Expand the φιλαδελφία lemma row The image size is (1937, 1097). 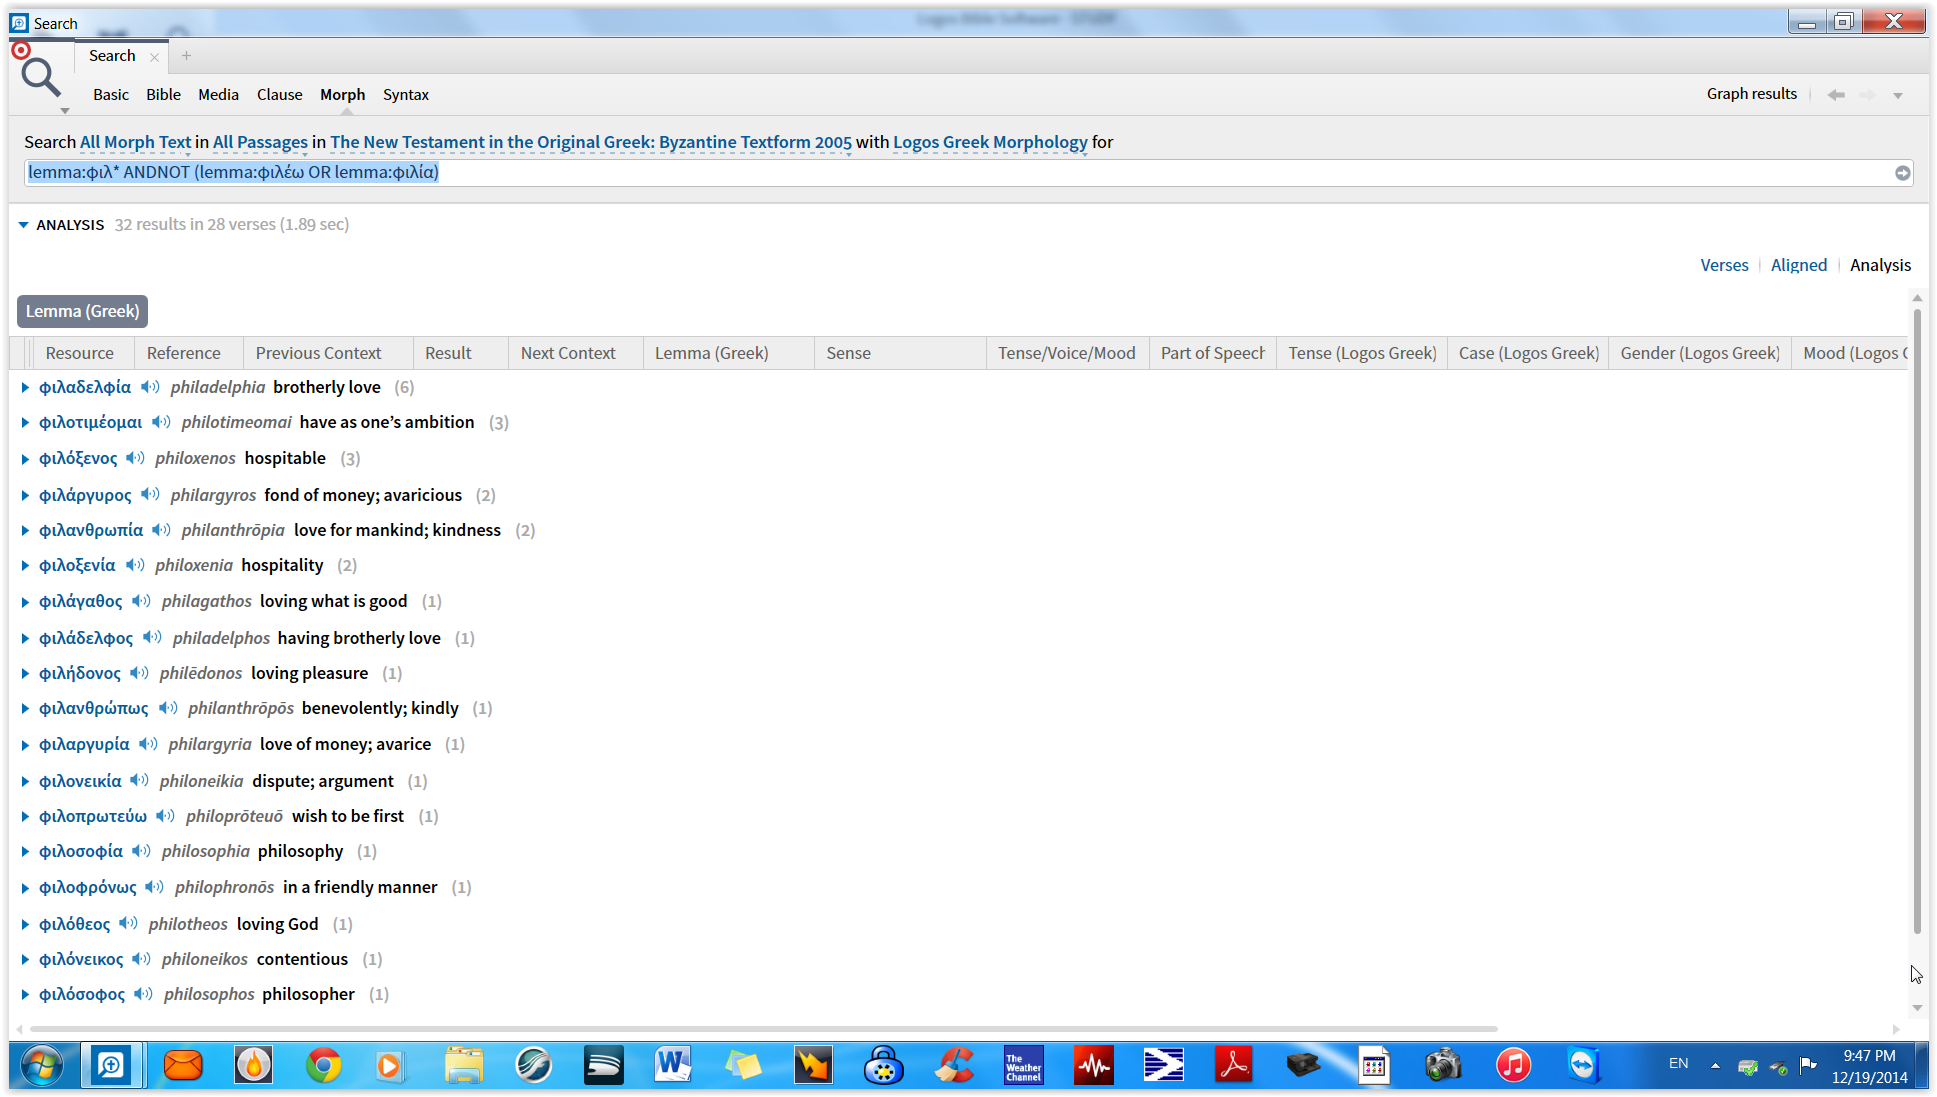(25, 387)
